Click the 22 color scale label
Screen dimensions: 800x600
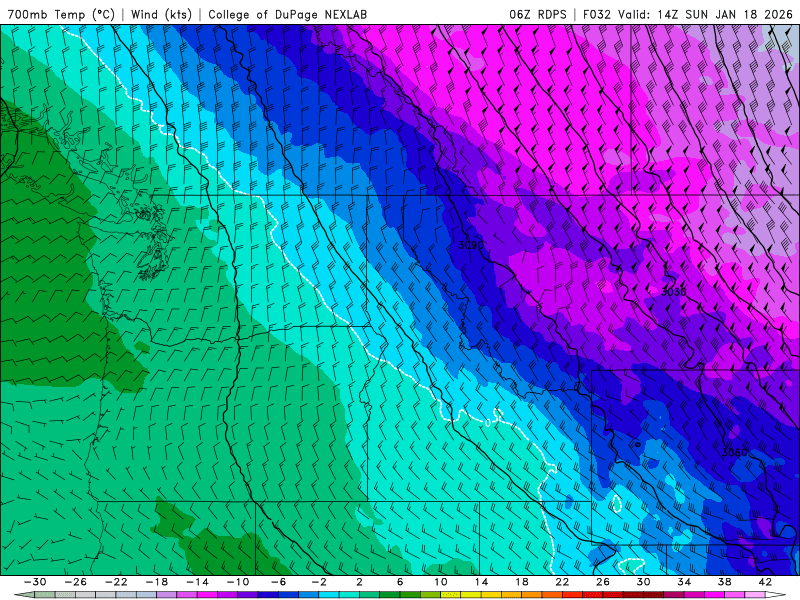point(562,582)
